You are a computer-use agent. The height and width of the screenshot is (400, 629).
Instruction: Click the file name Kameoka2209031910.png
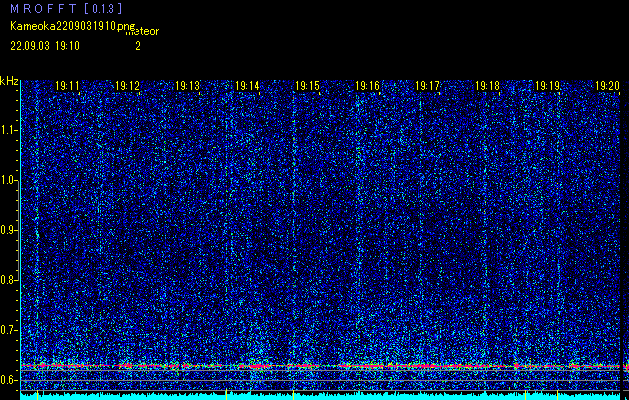pyautogui.click(x=73, y=26)
